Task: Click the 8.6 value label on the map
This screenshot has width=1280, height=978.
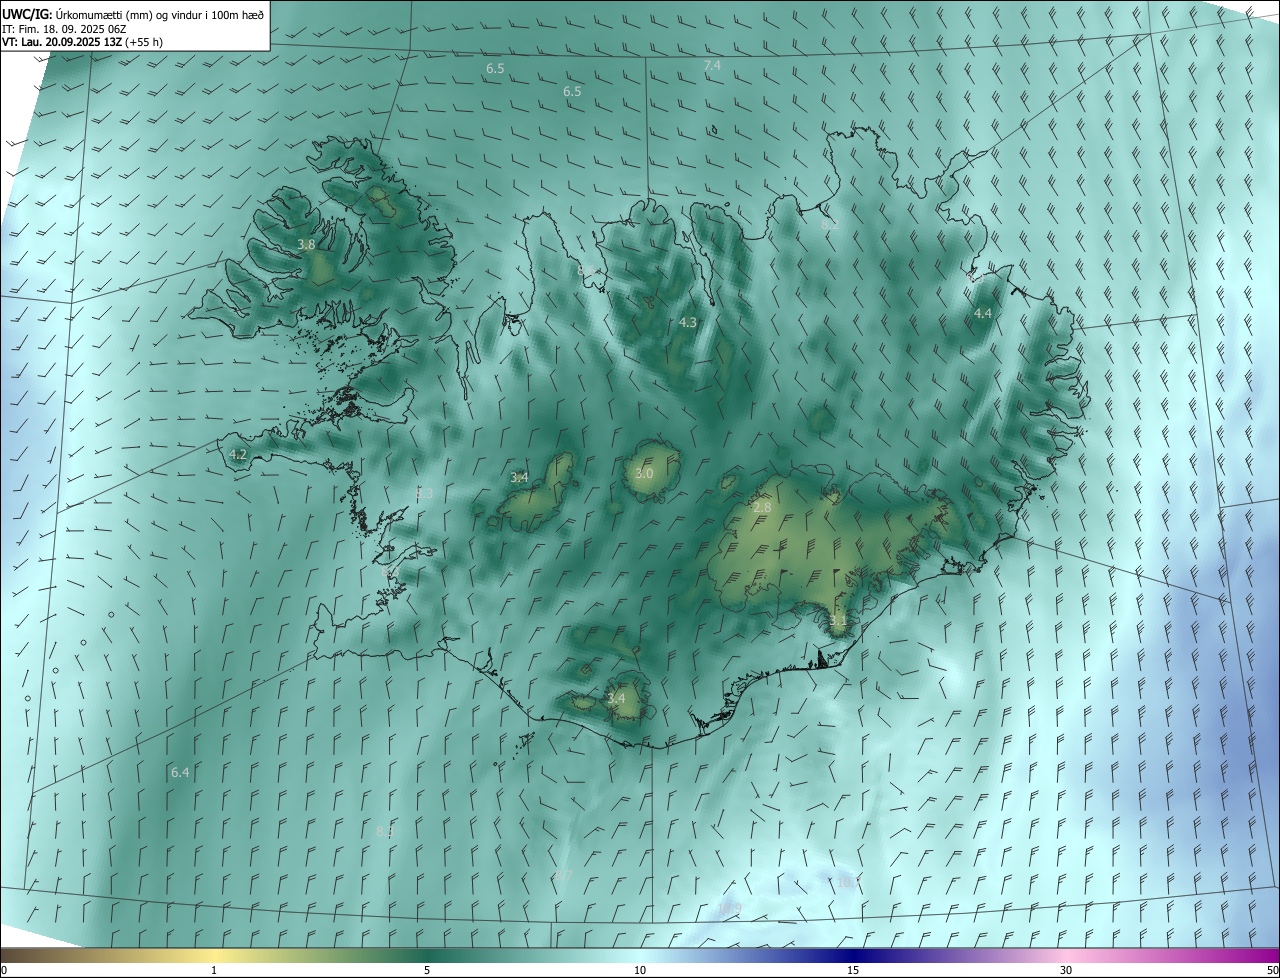Action: point(586,270)
